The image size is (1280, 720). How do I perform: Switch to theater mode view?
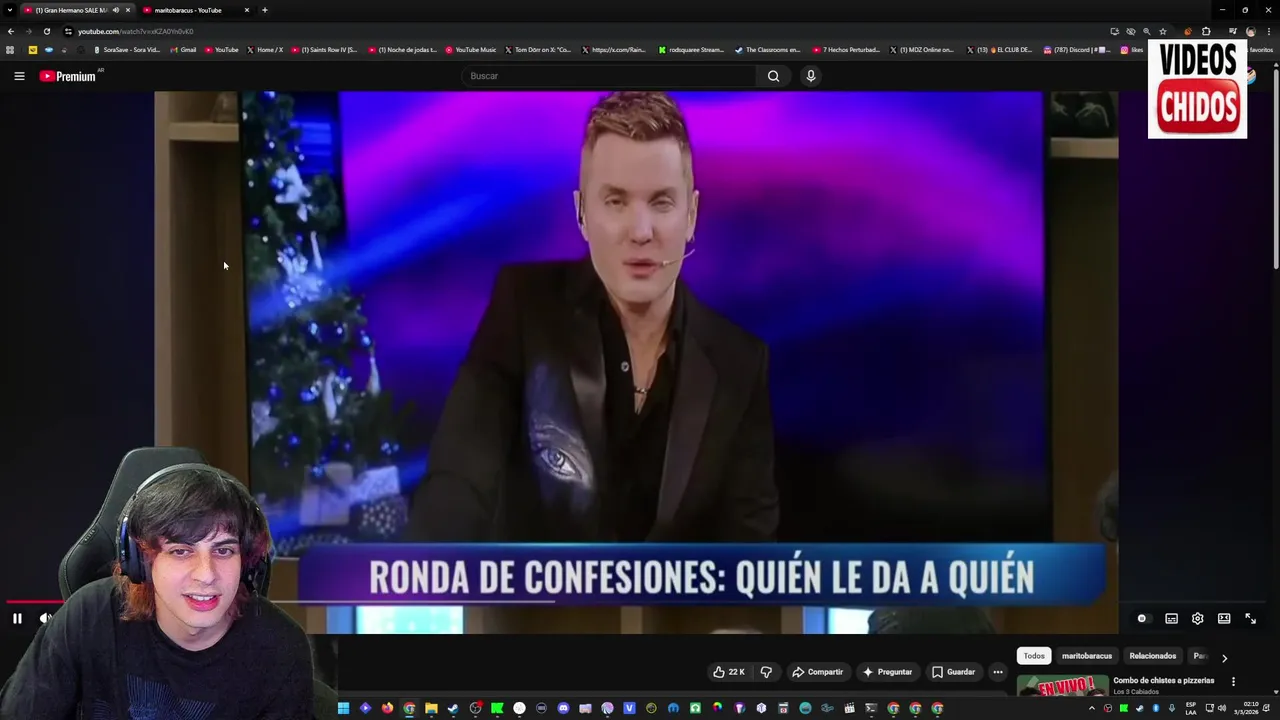click(1224, 619)
